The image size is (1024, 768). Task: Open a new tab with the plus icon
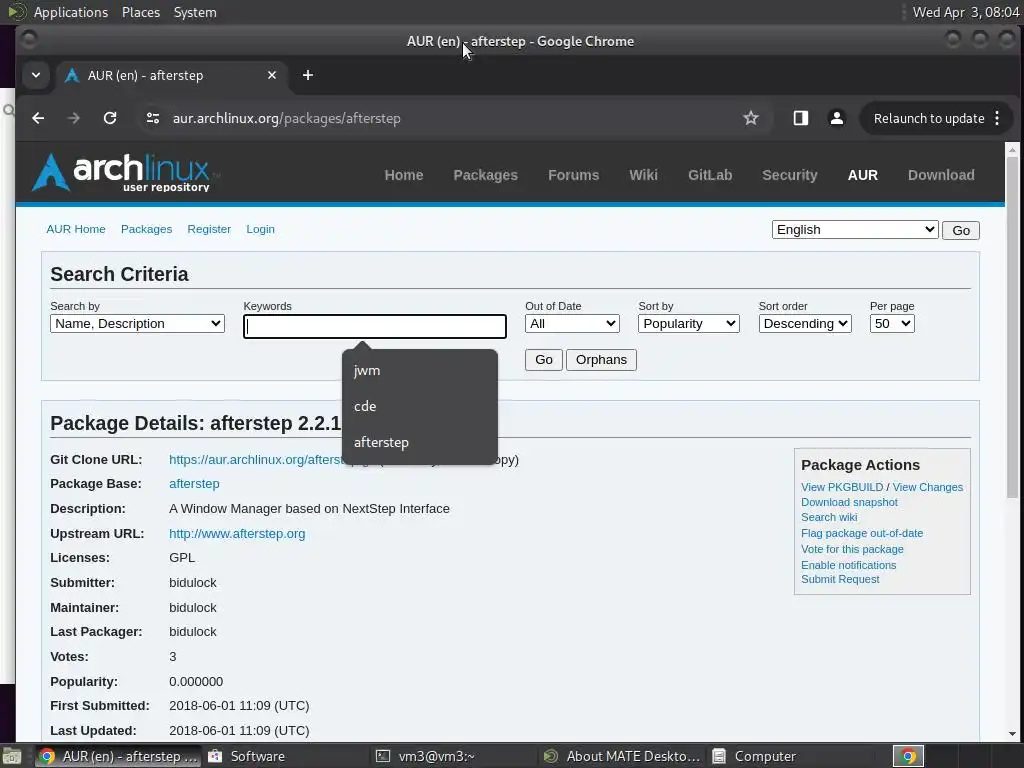308,75
